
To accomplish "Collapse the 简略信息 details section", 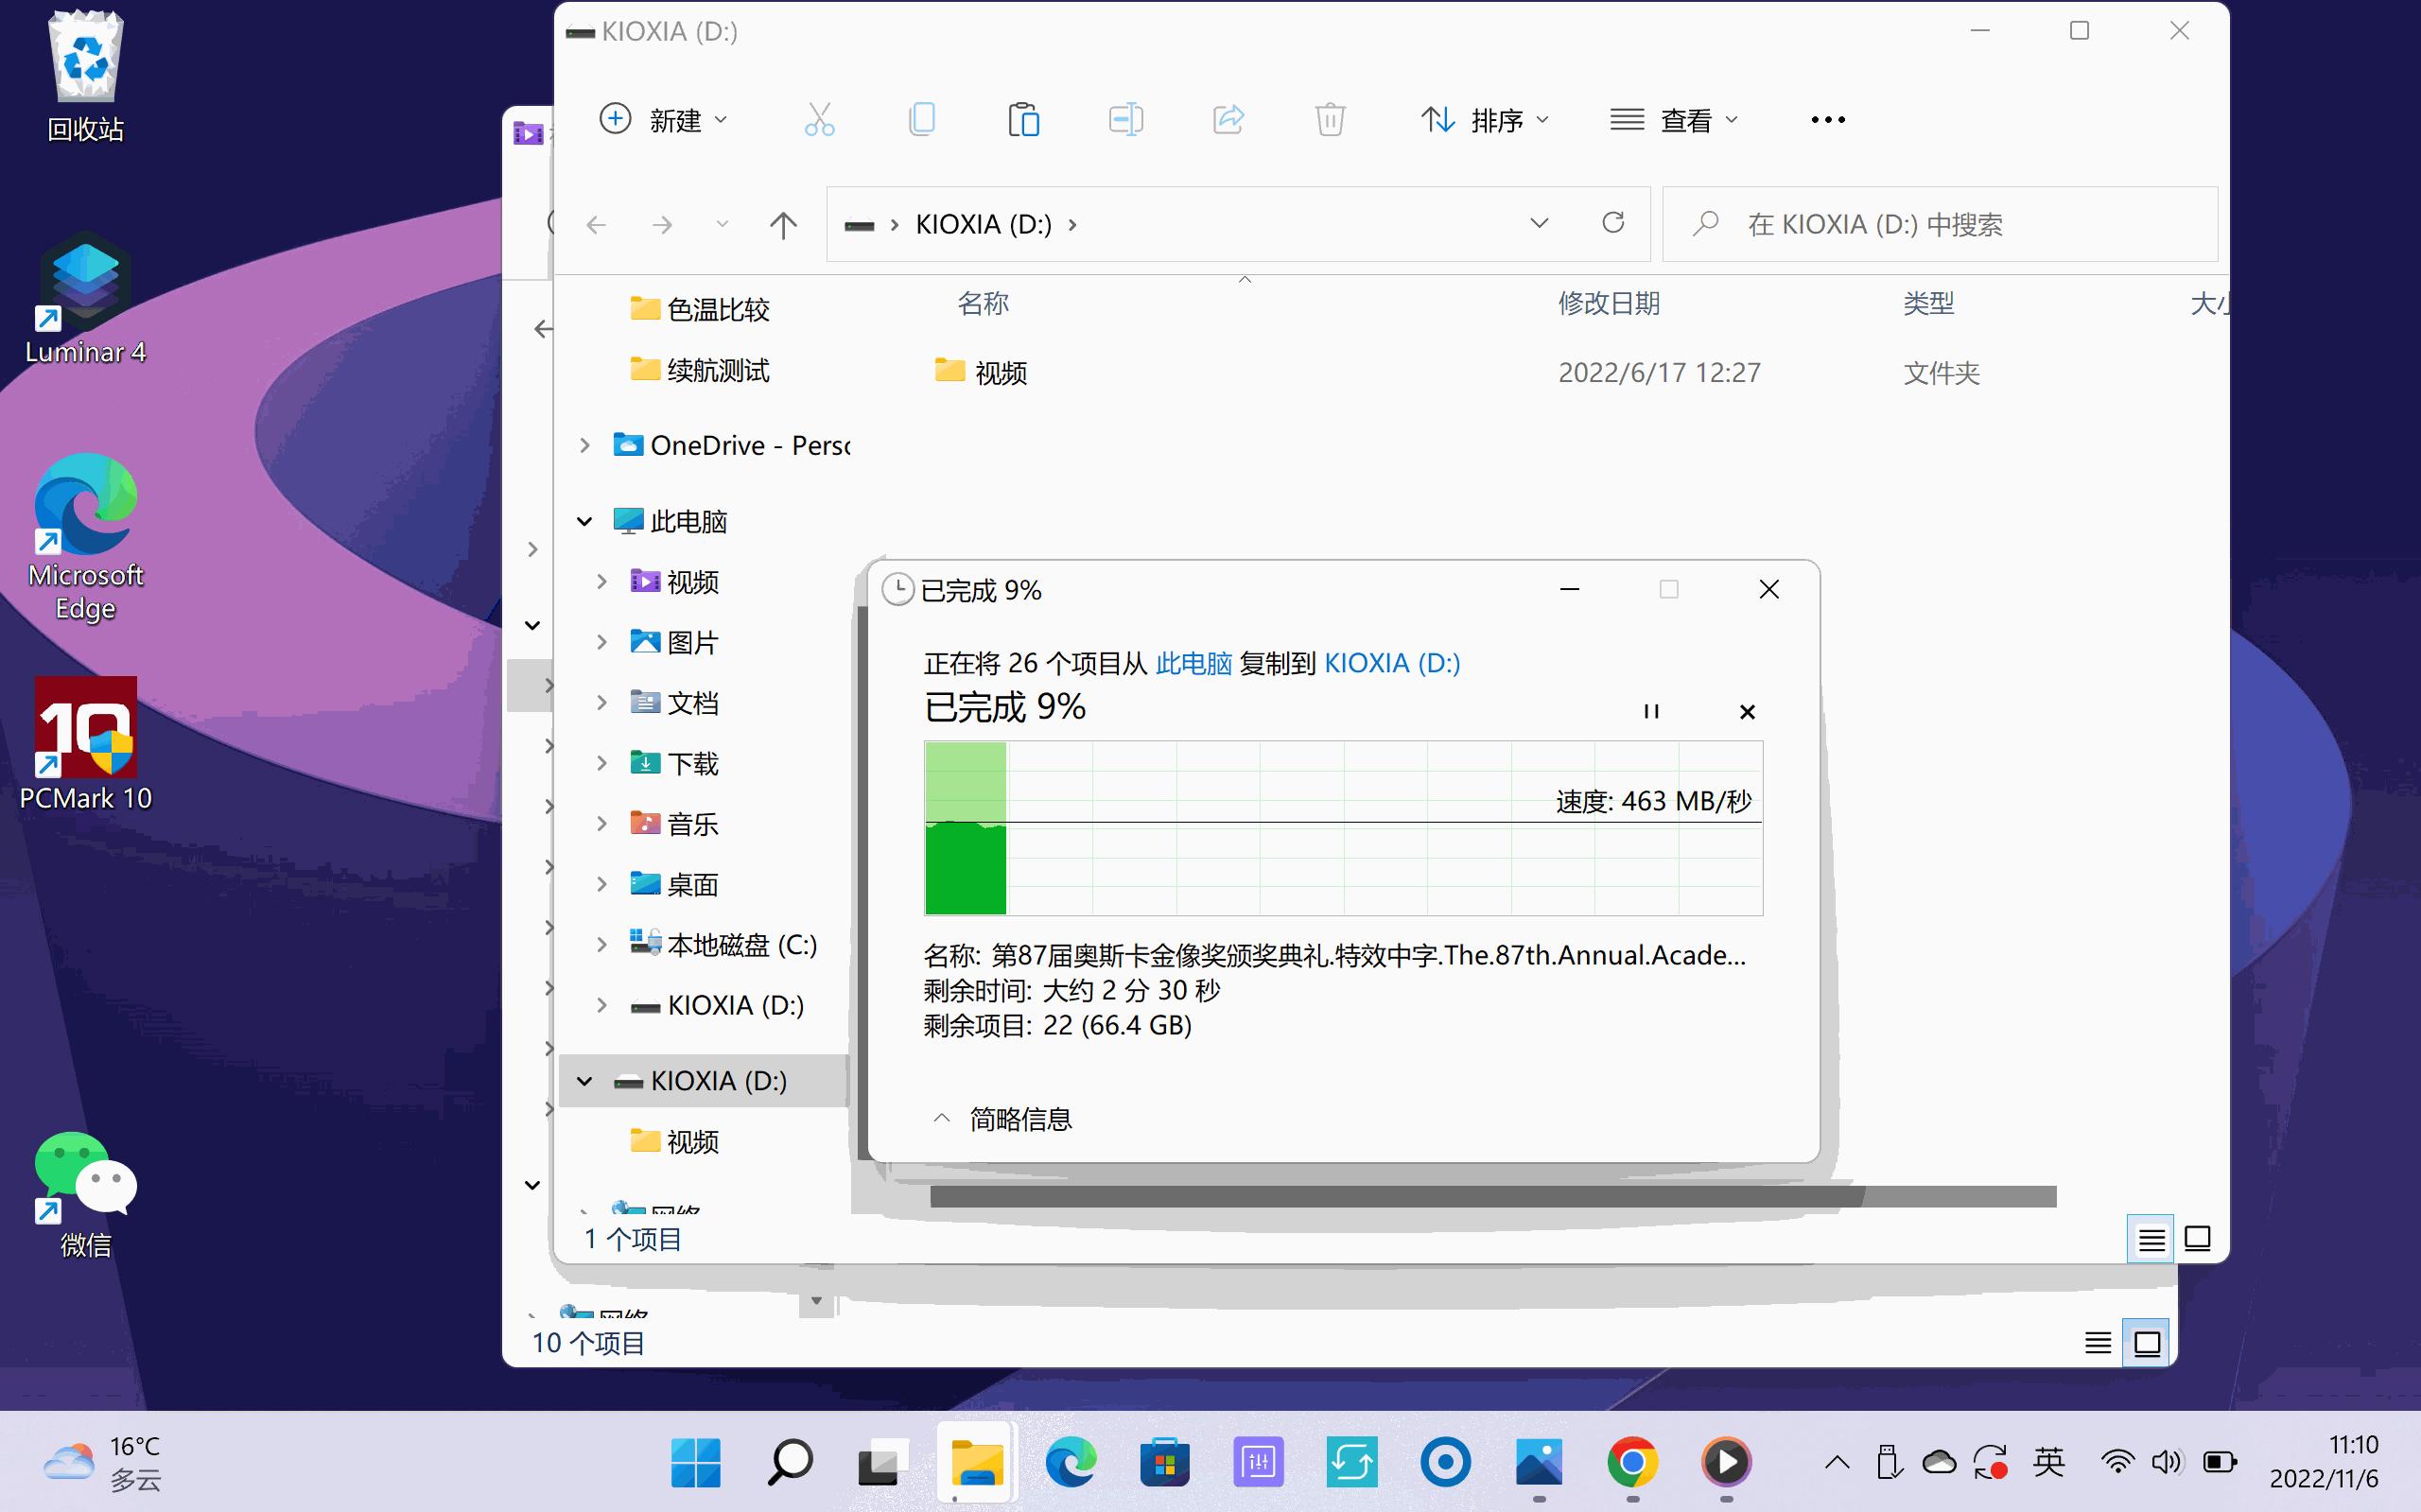I will click(x=940, y=1118).
